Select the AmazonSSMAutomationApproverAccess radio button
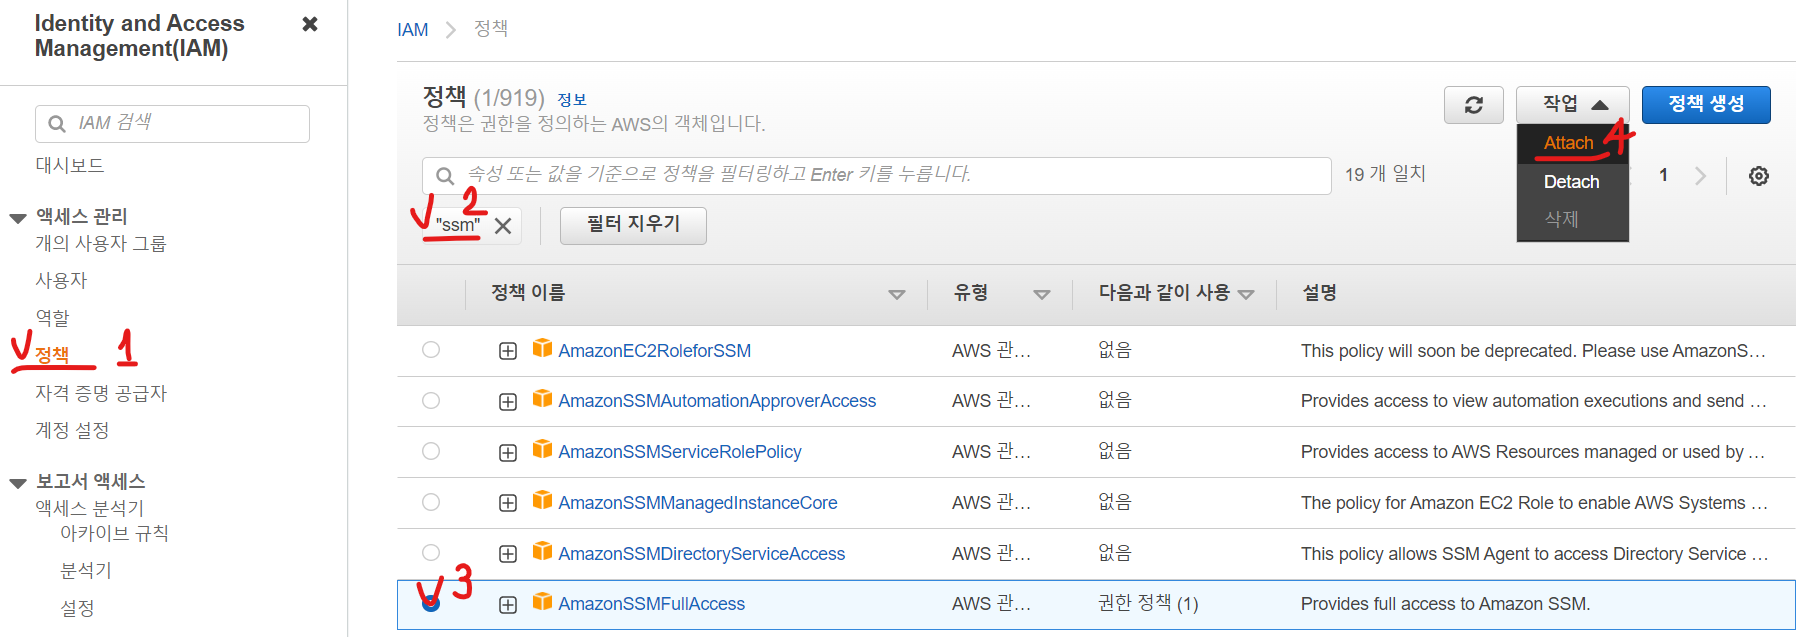This screenshot has width=1812, height=637. [431, 400]
